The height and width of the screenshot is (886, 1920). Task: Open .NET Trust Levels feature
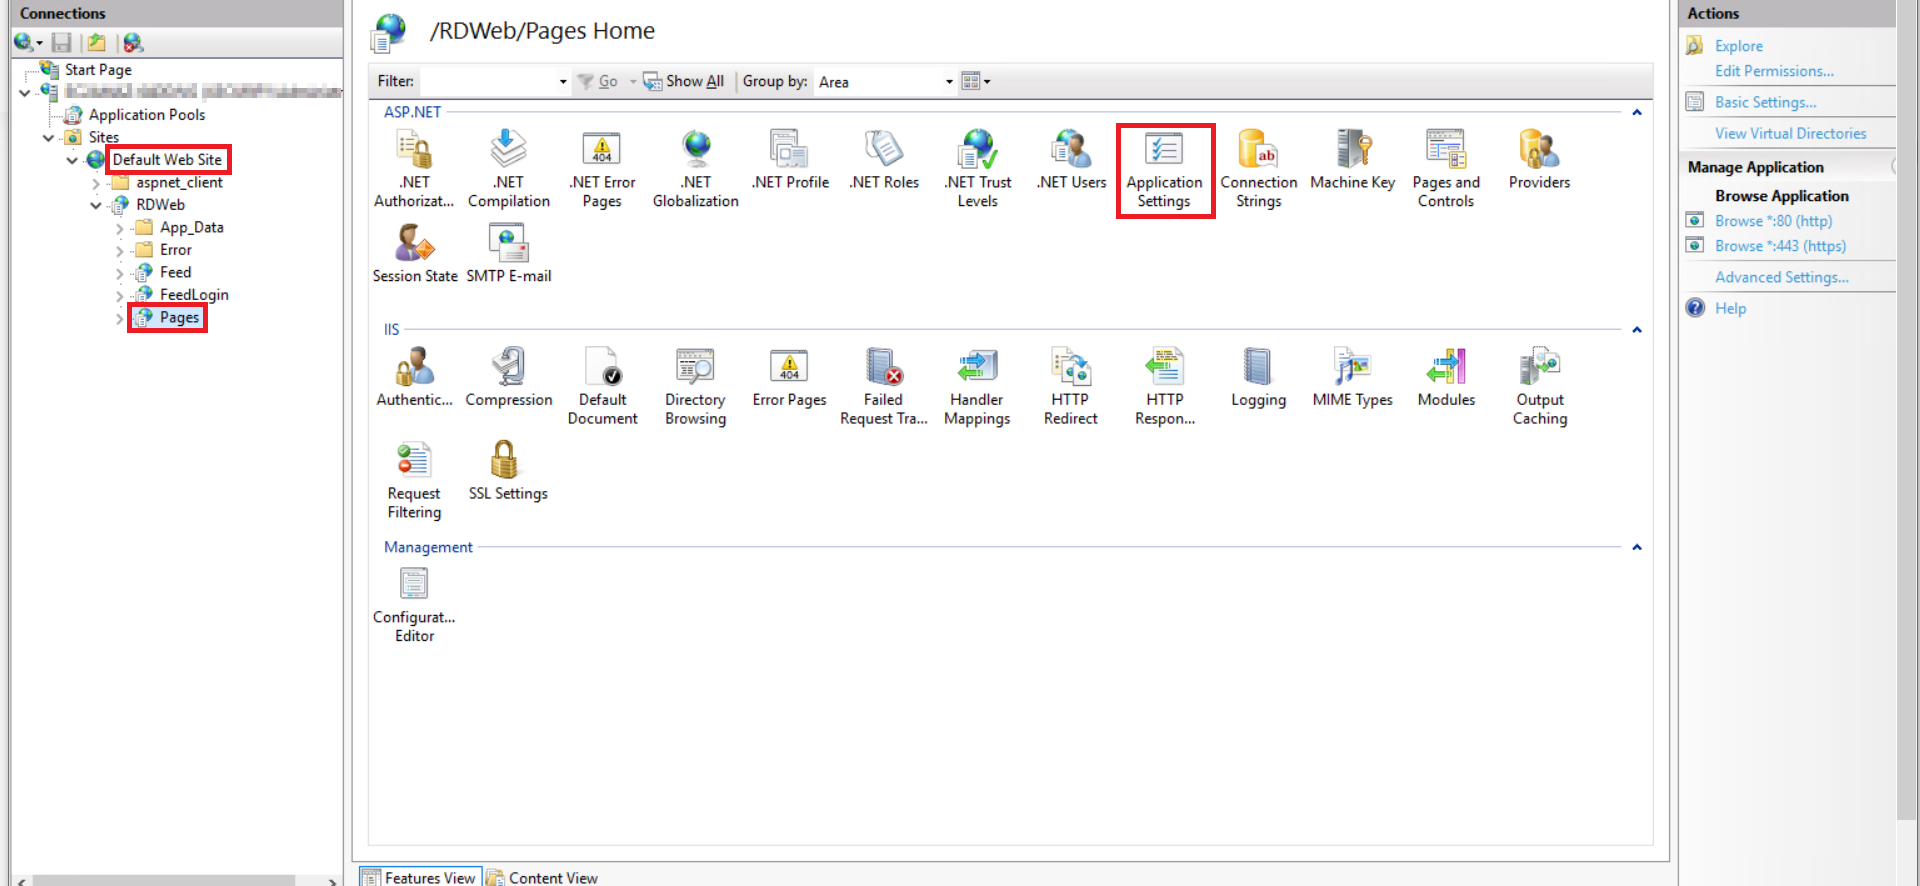[x=978, y=169]
